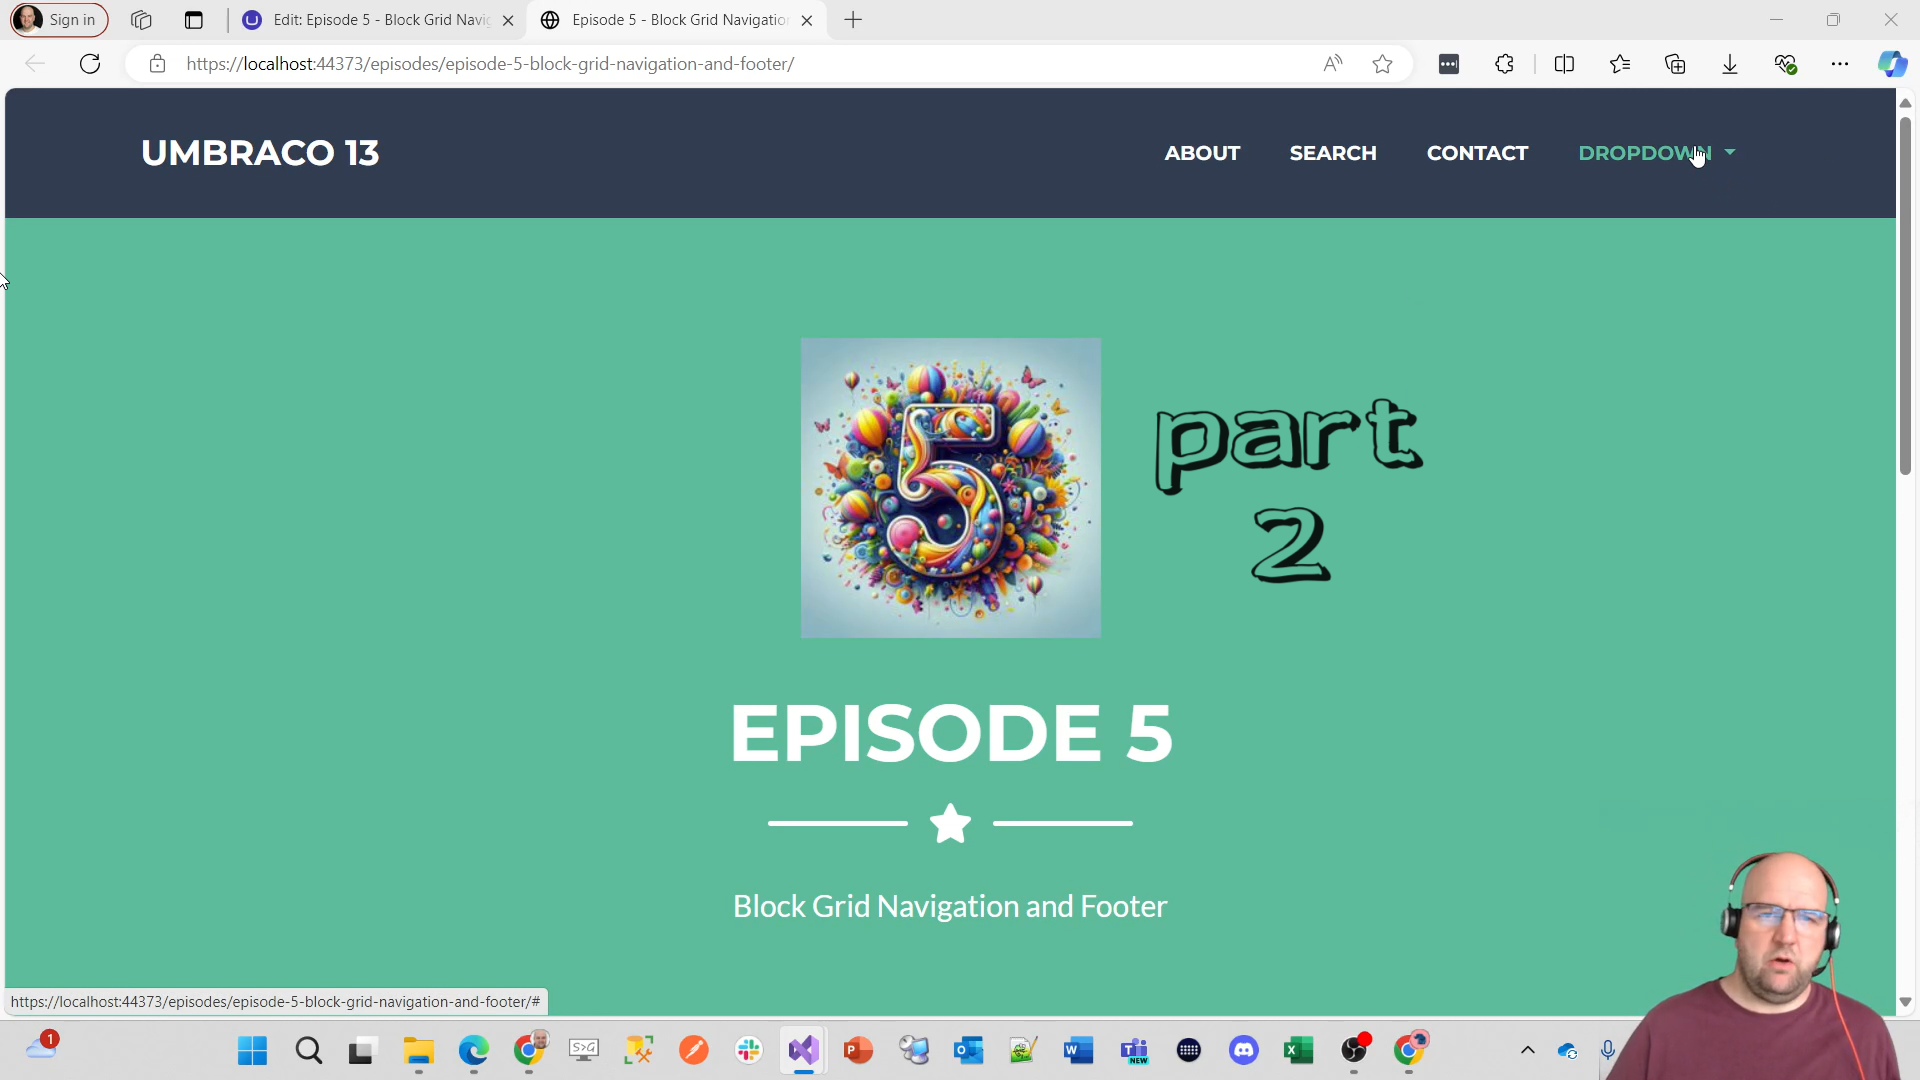Open the browser Extensions icon
The image size is (1920, 1080).
[1504, 63]
